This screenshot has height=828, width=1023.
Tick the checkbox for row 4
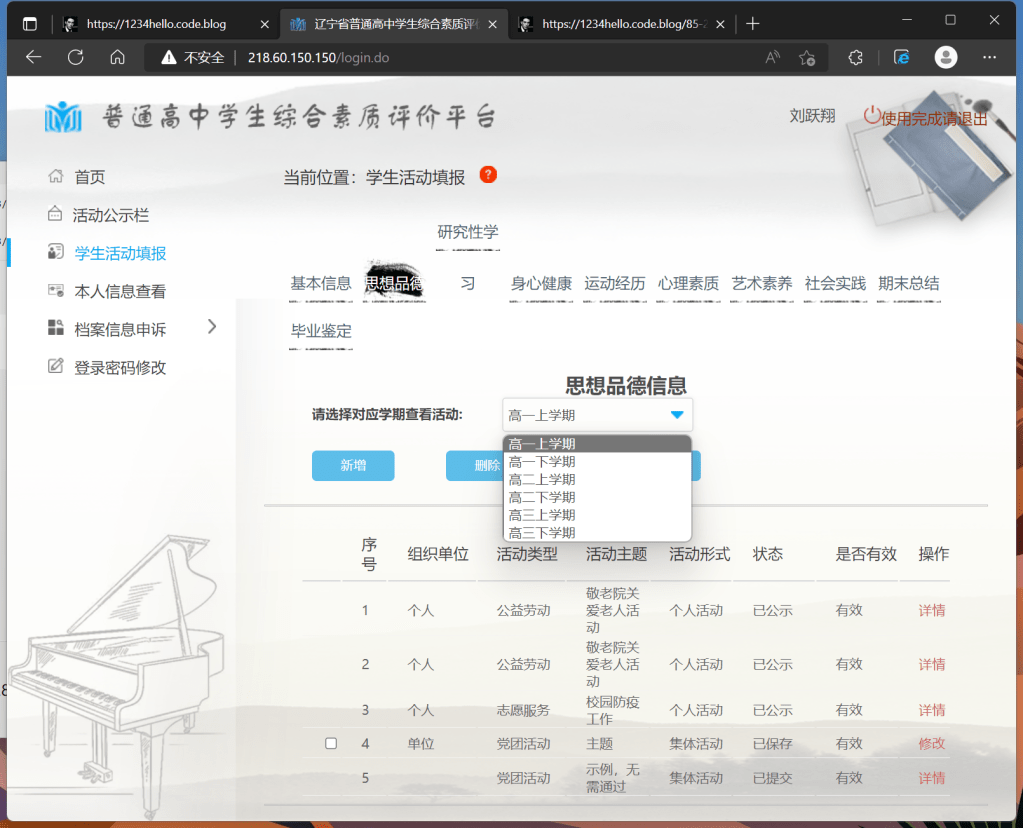(x=331, y=744)
